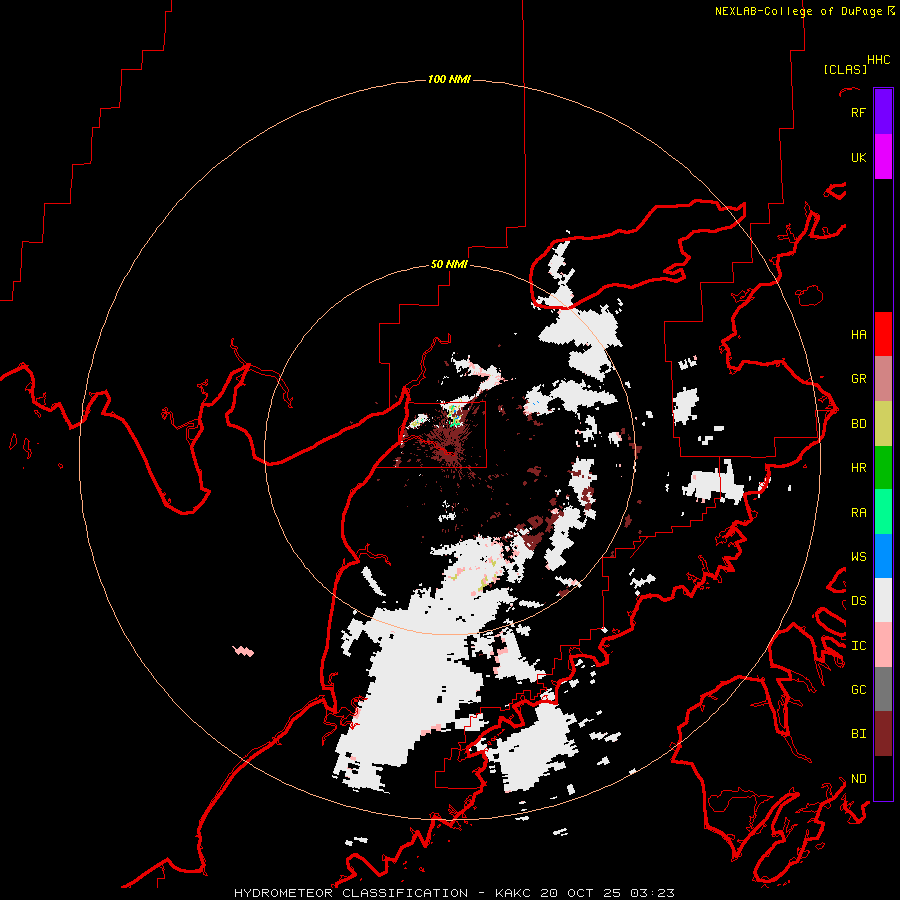Click the BI legend label

pos(858,734)
